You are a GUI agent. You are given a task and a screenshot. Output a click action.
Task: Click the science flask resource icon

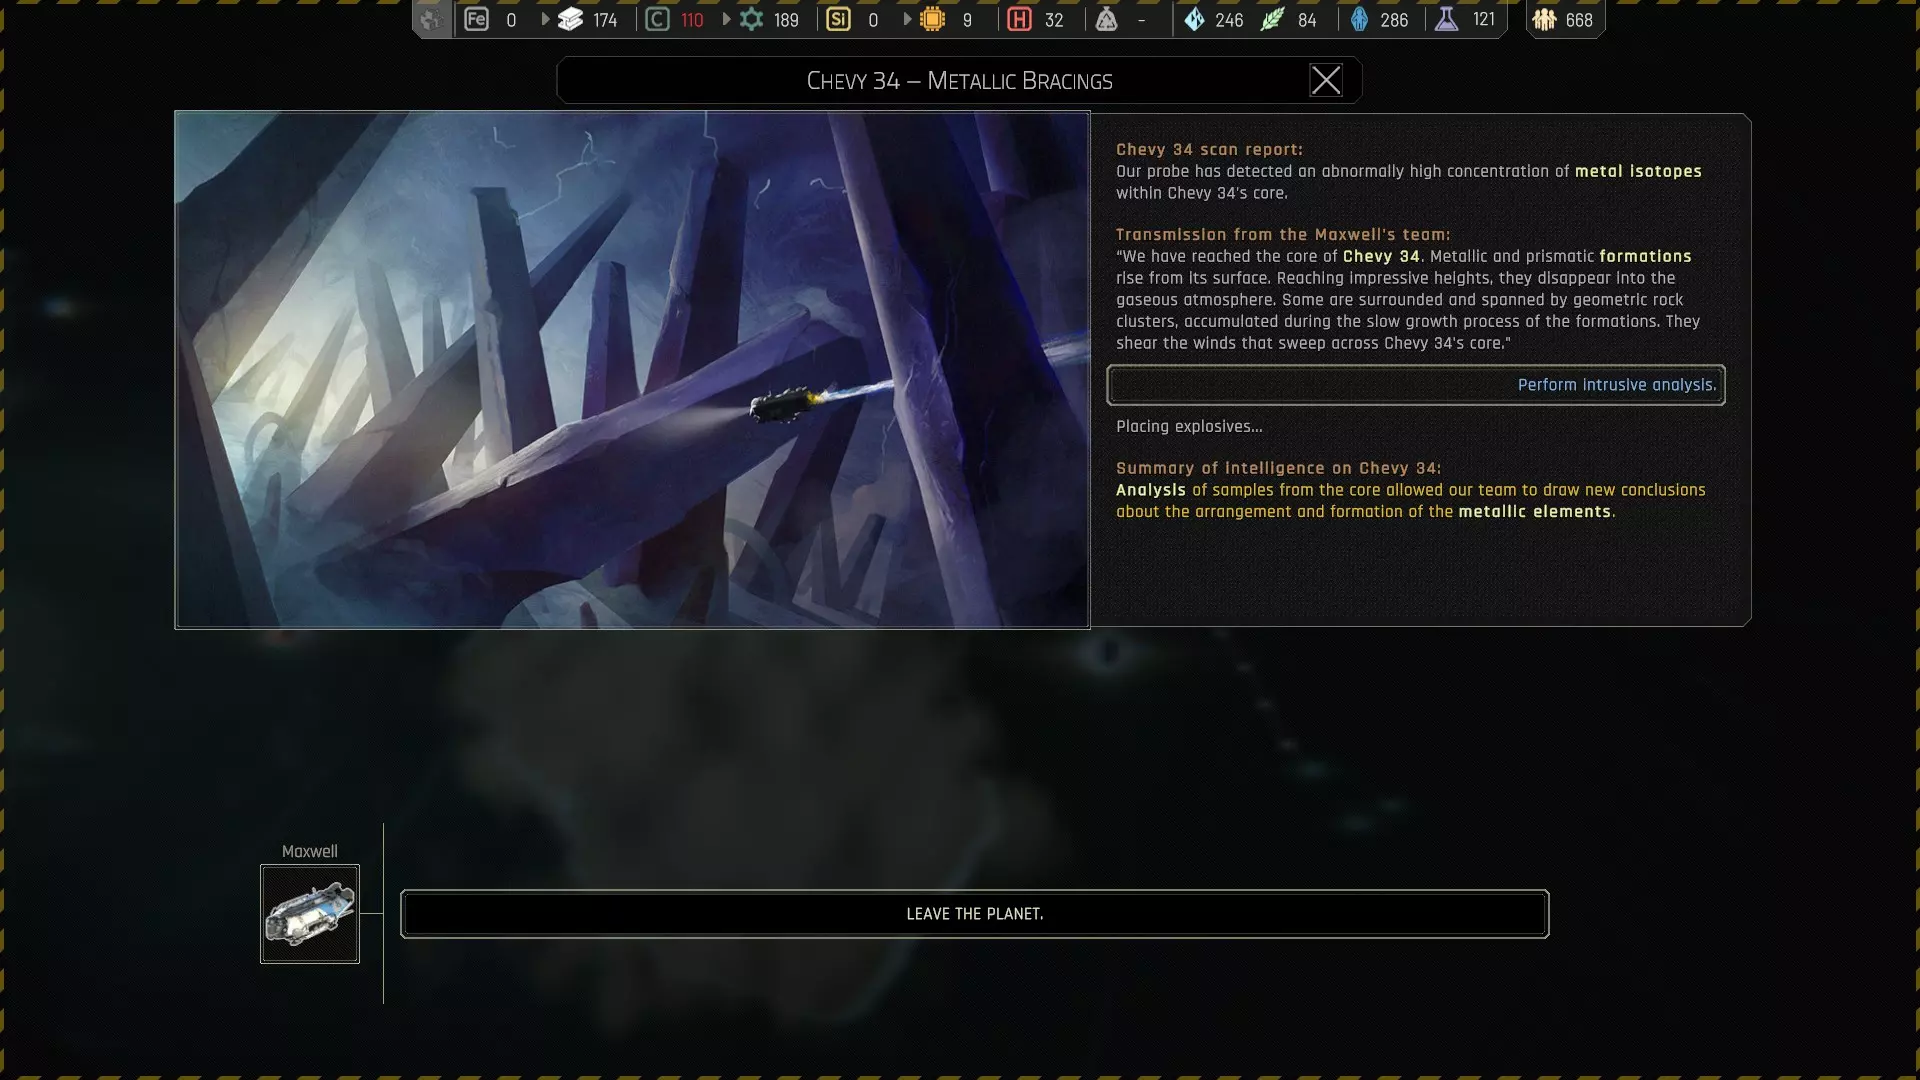click(x=1446, y=19)
